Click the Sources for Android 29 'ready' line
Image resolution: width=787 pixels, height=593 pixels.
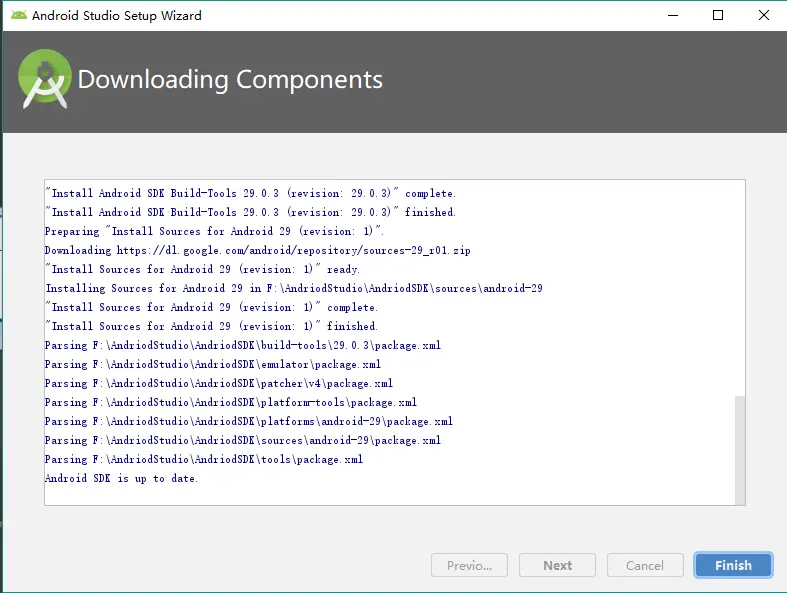[x=202, y=270]
